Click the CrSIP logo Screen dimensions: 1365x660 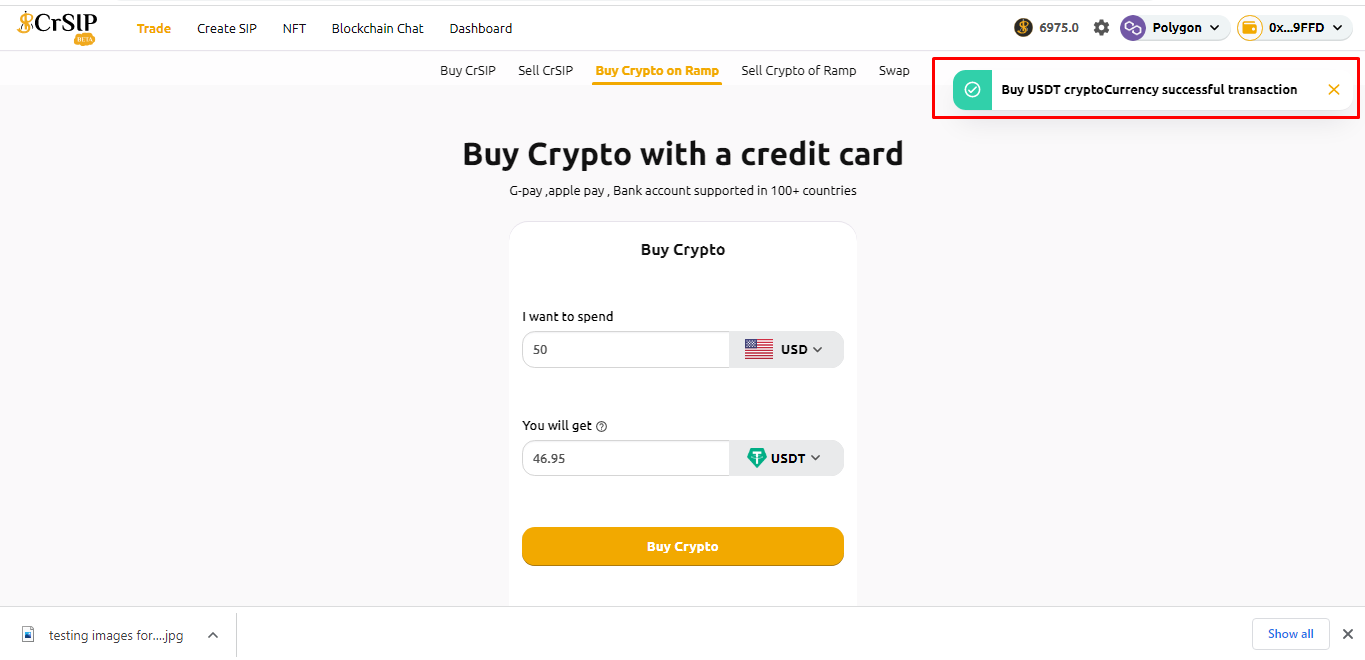point(57,27)
